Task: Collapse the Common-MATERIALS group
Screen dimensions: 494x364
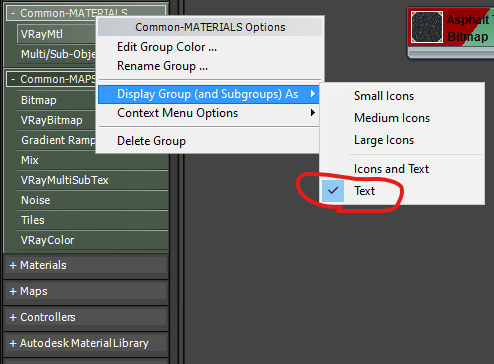Action: tap(13, 13)
